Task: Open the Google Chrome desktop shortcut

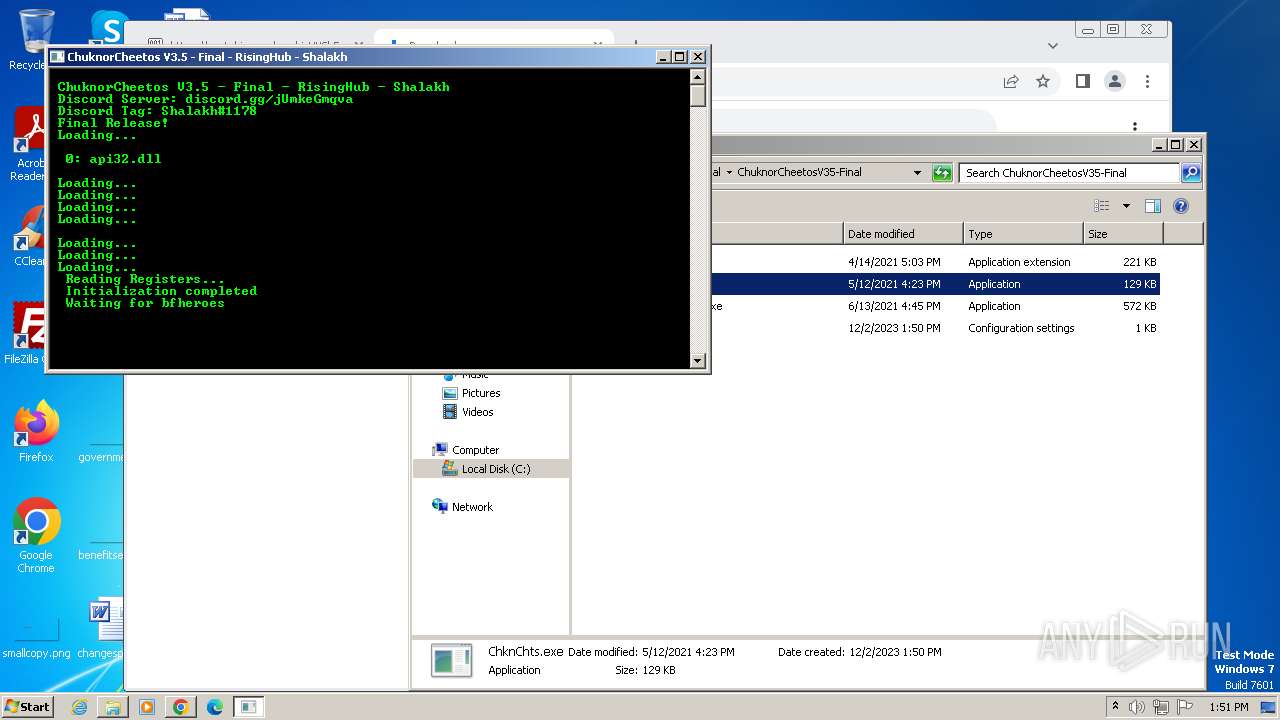Action: click(36, 535)
